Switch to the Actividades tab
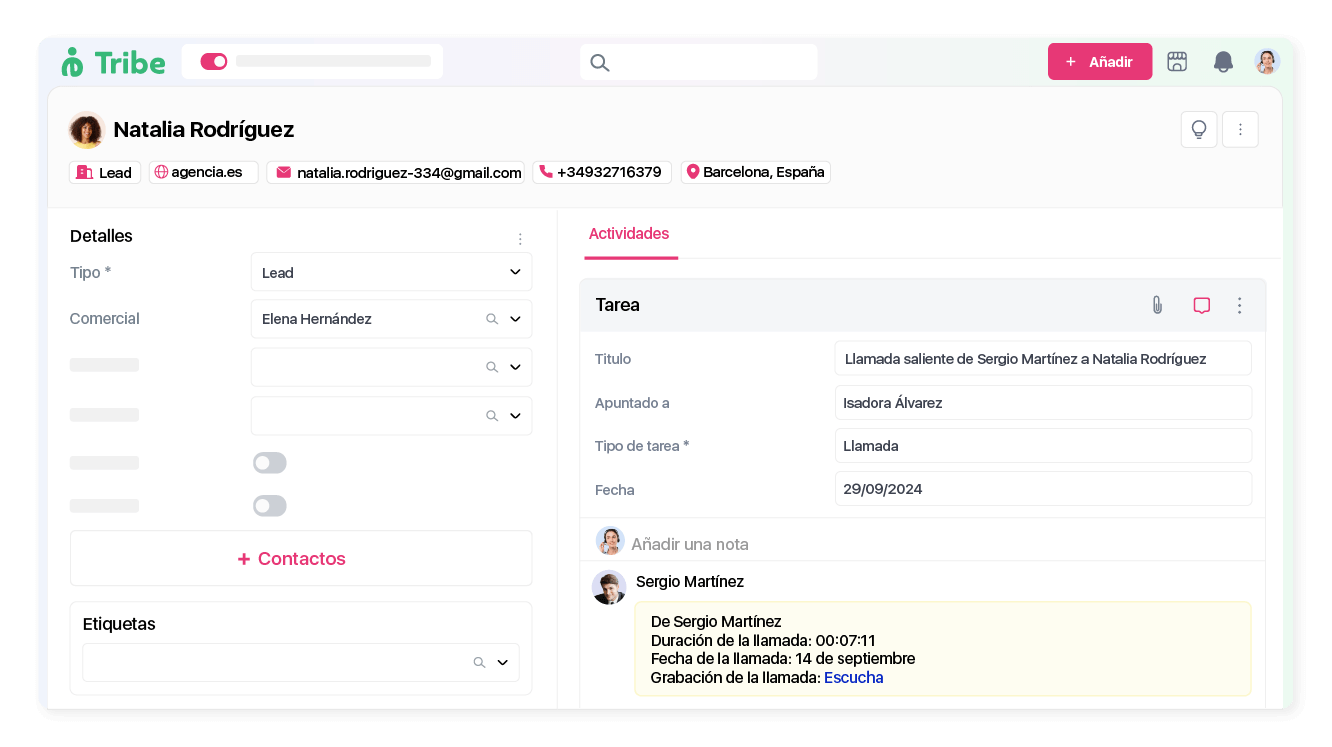This screenshot has width=1332, height=747. click(x=629, y=234)
